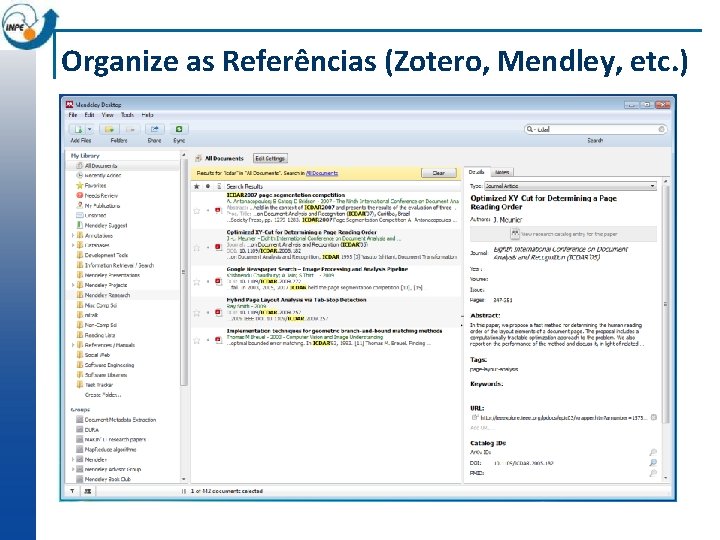Open PDF icon of Hybrid Page Layout paper
The image size is (720, 540).
pyautogui.click(x=218, y=313)
